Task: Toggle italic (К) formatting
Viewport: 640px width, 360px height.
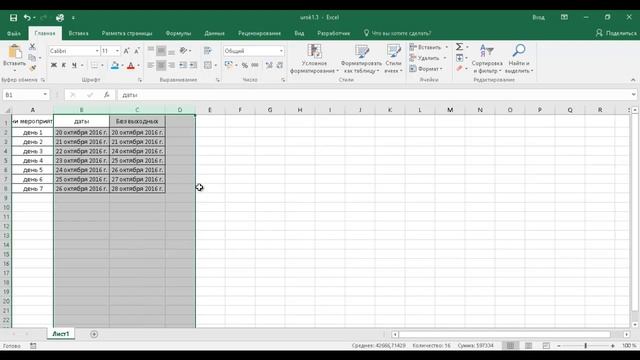Action: pyautogui.click(x=64, y=65)
